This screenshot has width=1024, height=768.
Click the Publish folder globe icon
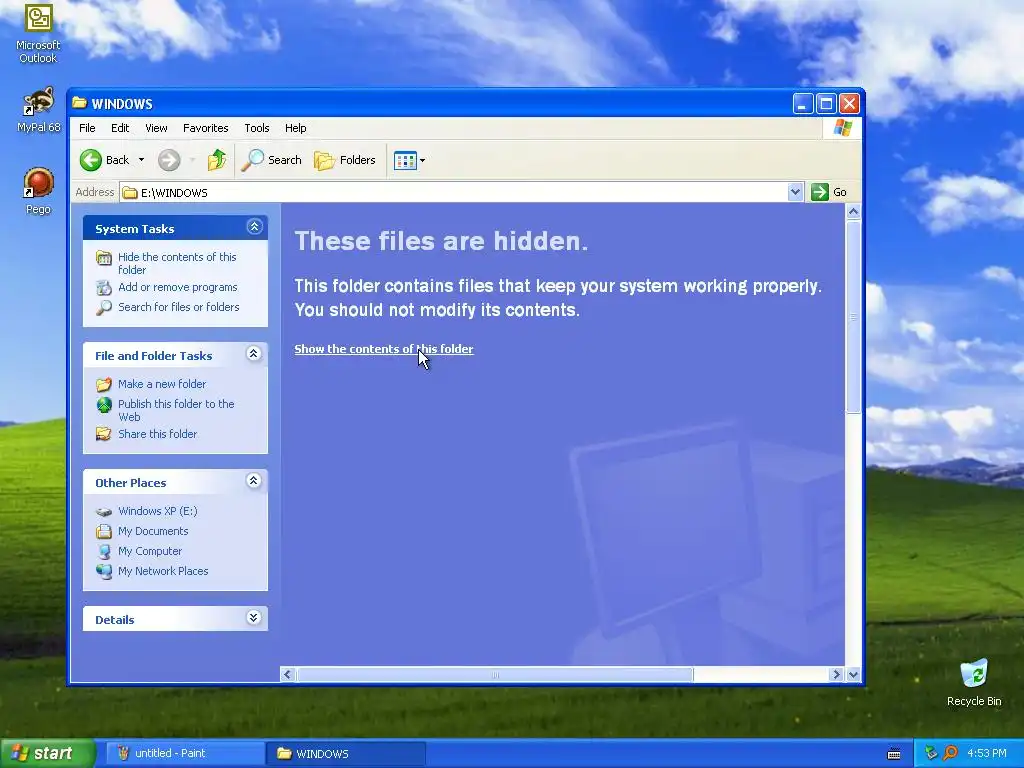click(x=104, y=405)
